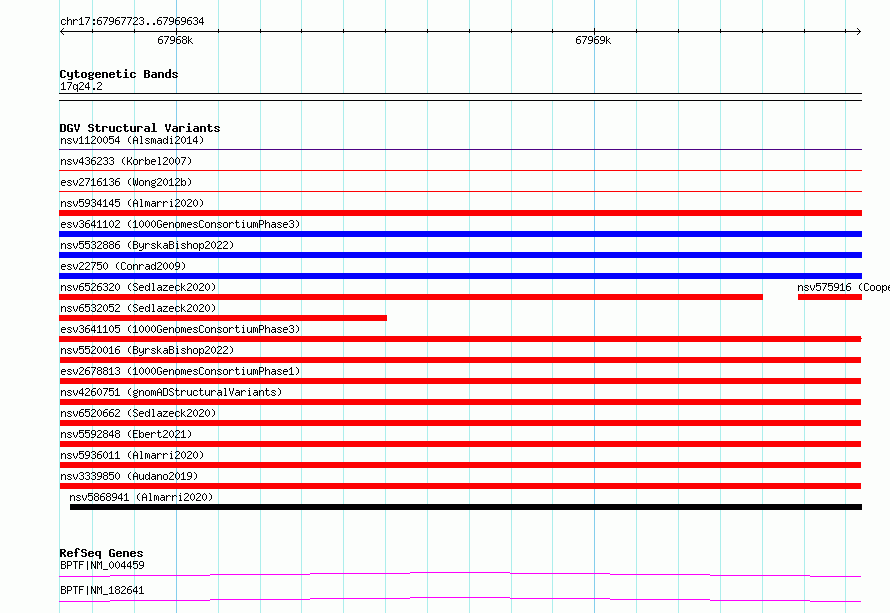The image size is (890, 613).
Task: Click the nsv575916 variant label at right edge
Action: point(843,287)
